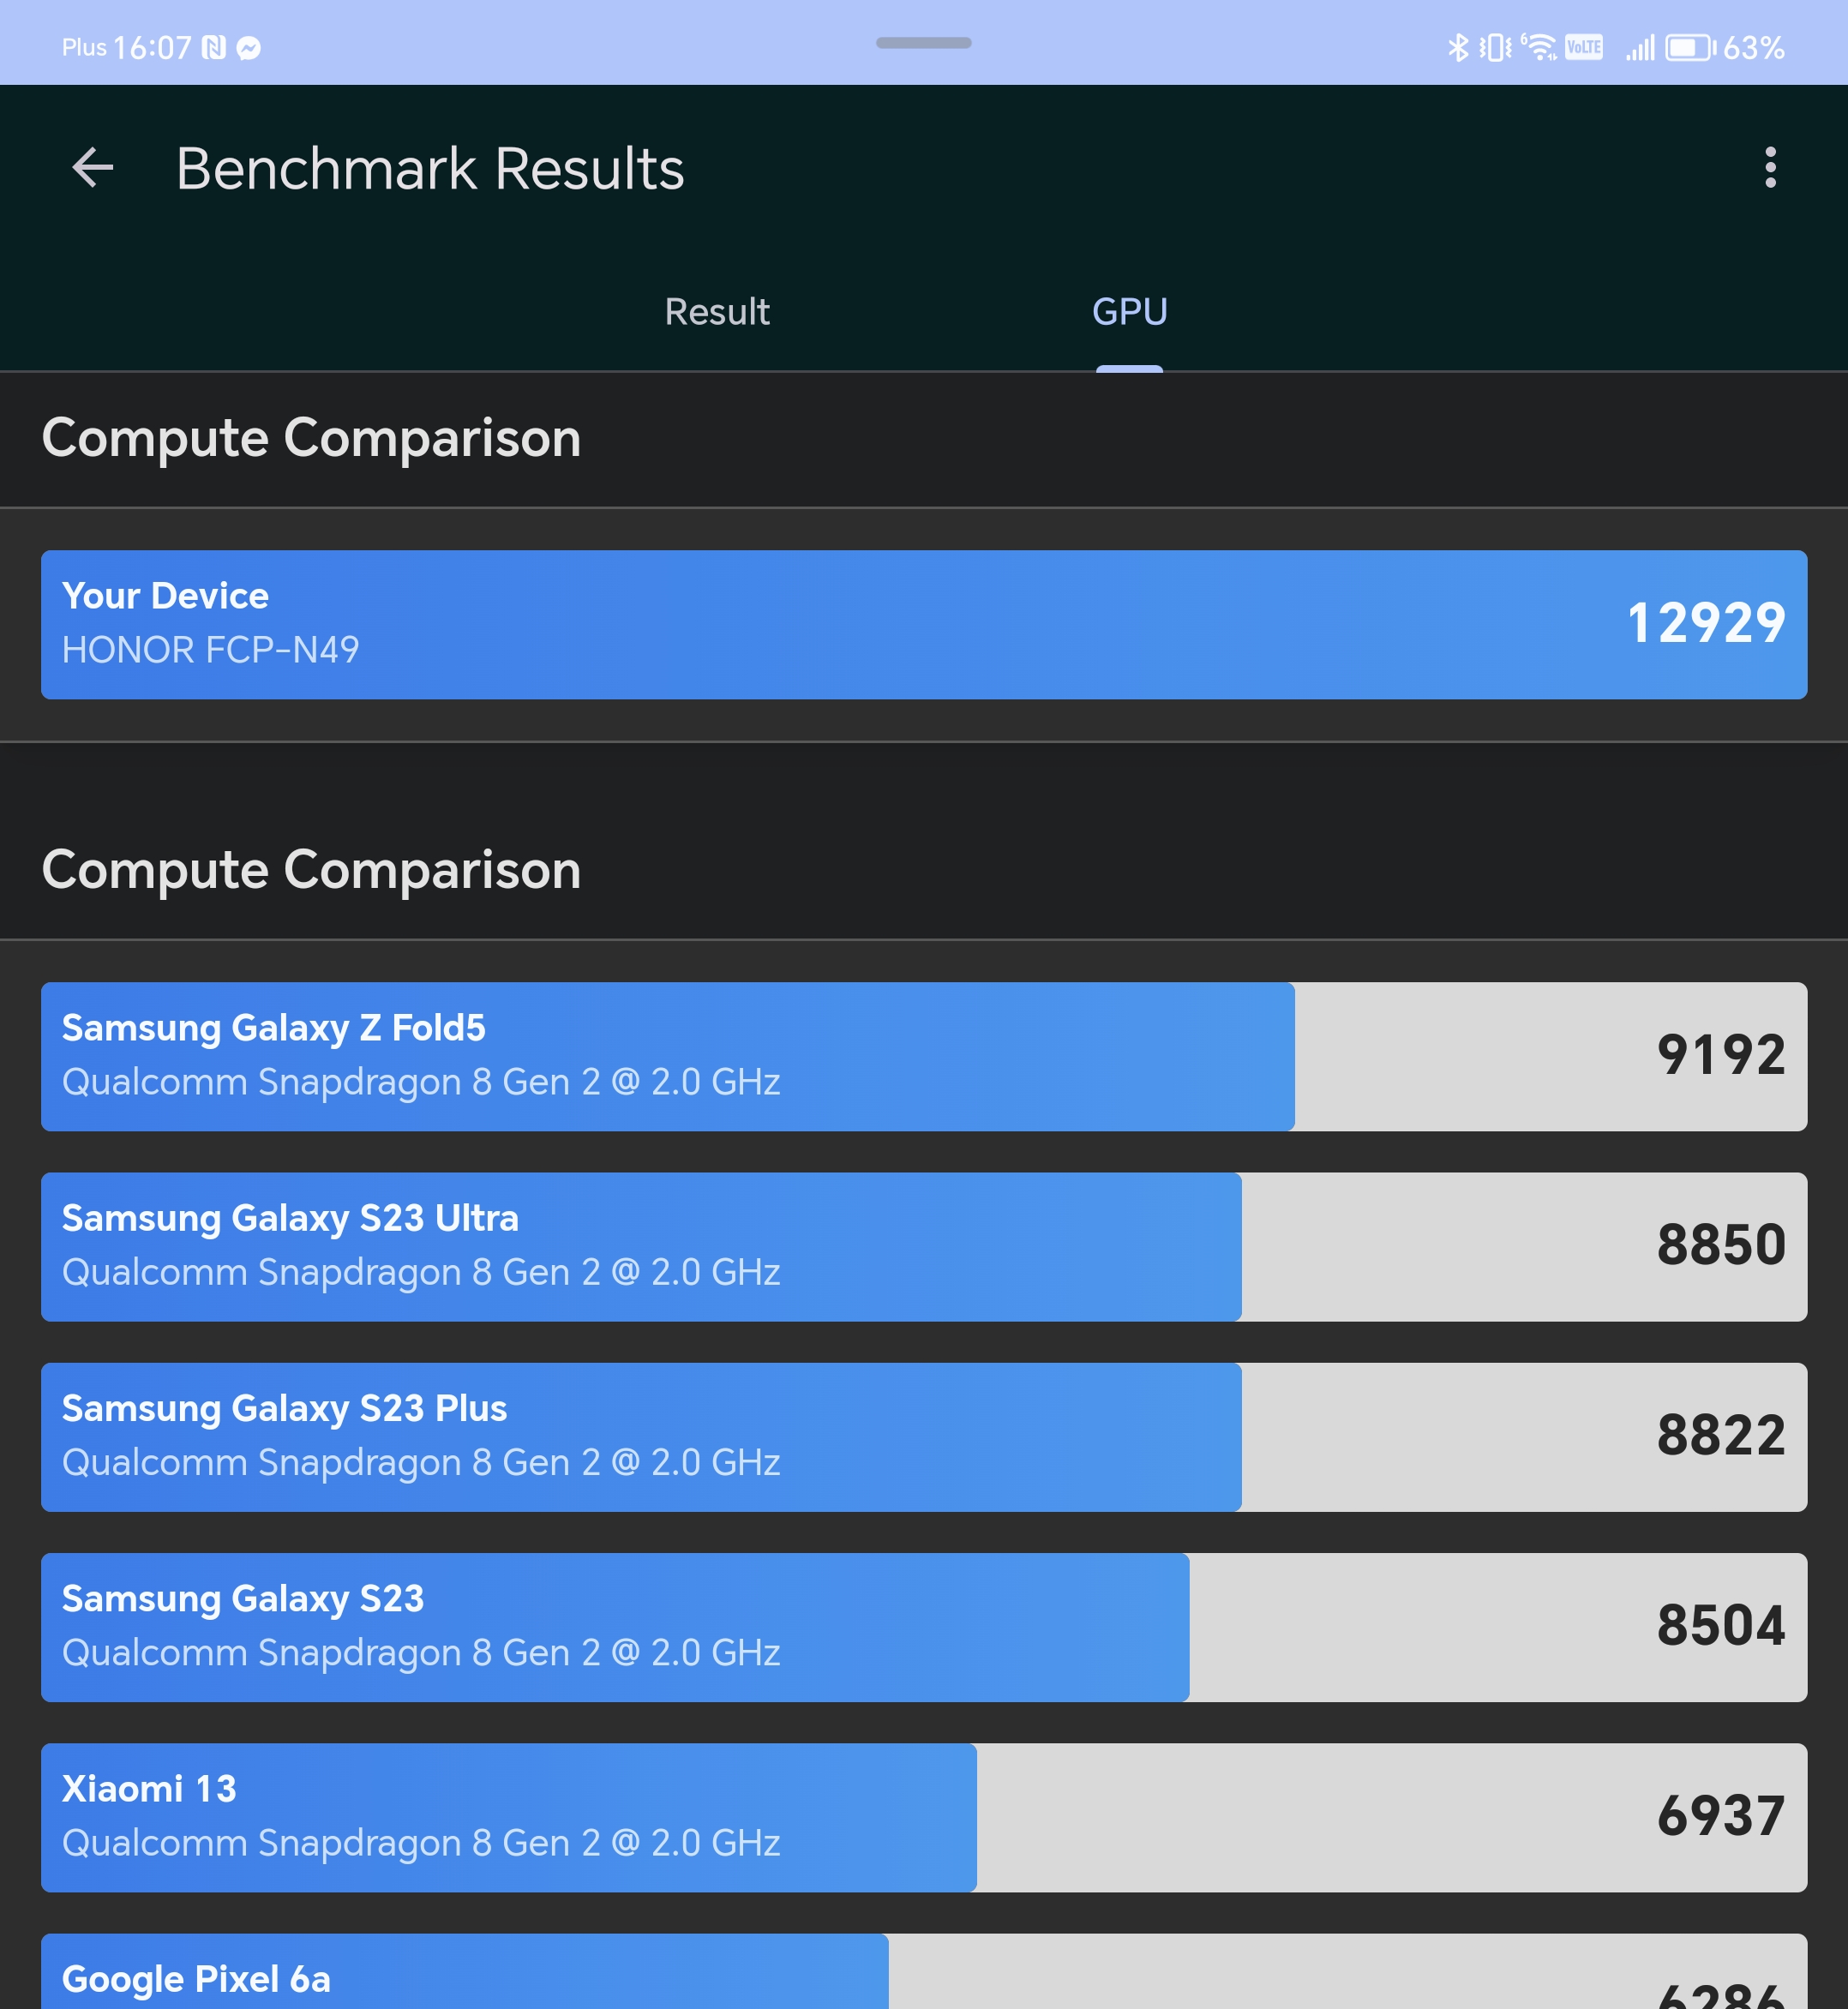1848x2009 pixels.
Task: Tap the Wi-Fi status icon
Action: [x=1540, y=47]
